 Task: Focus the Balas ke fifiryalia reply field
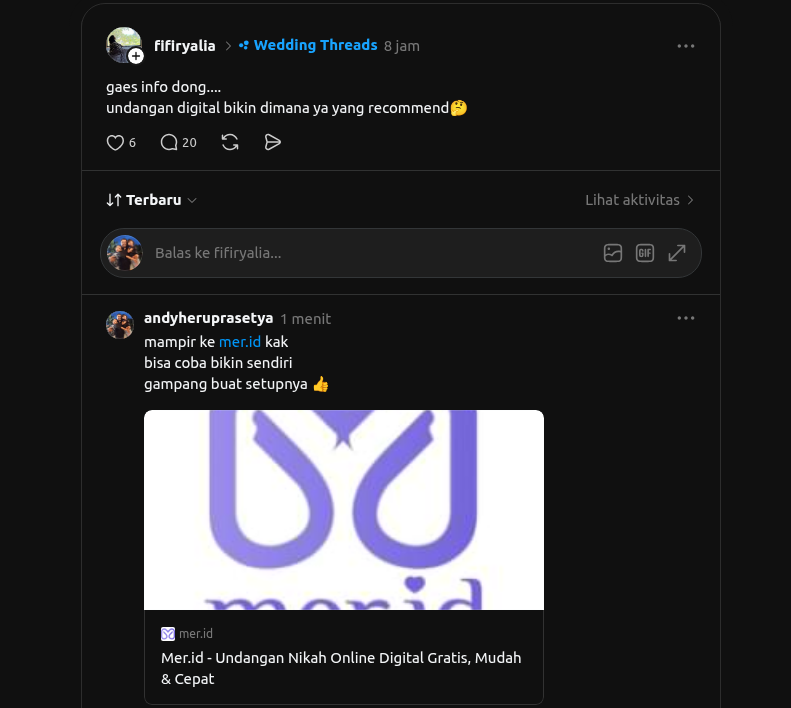373,253
